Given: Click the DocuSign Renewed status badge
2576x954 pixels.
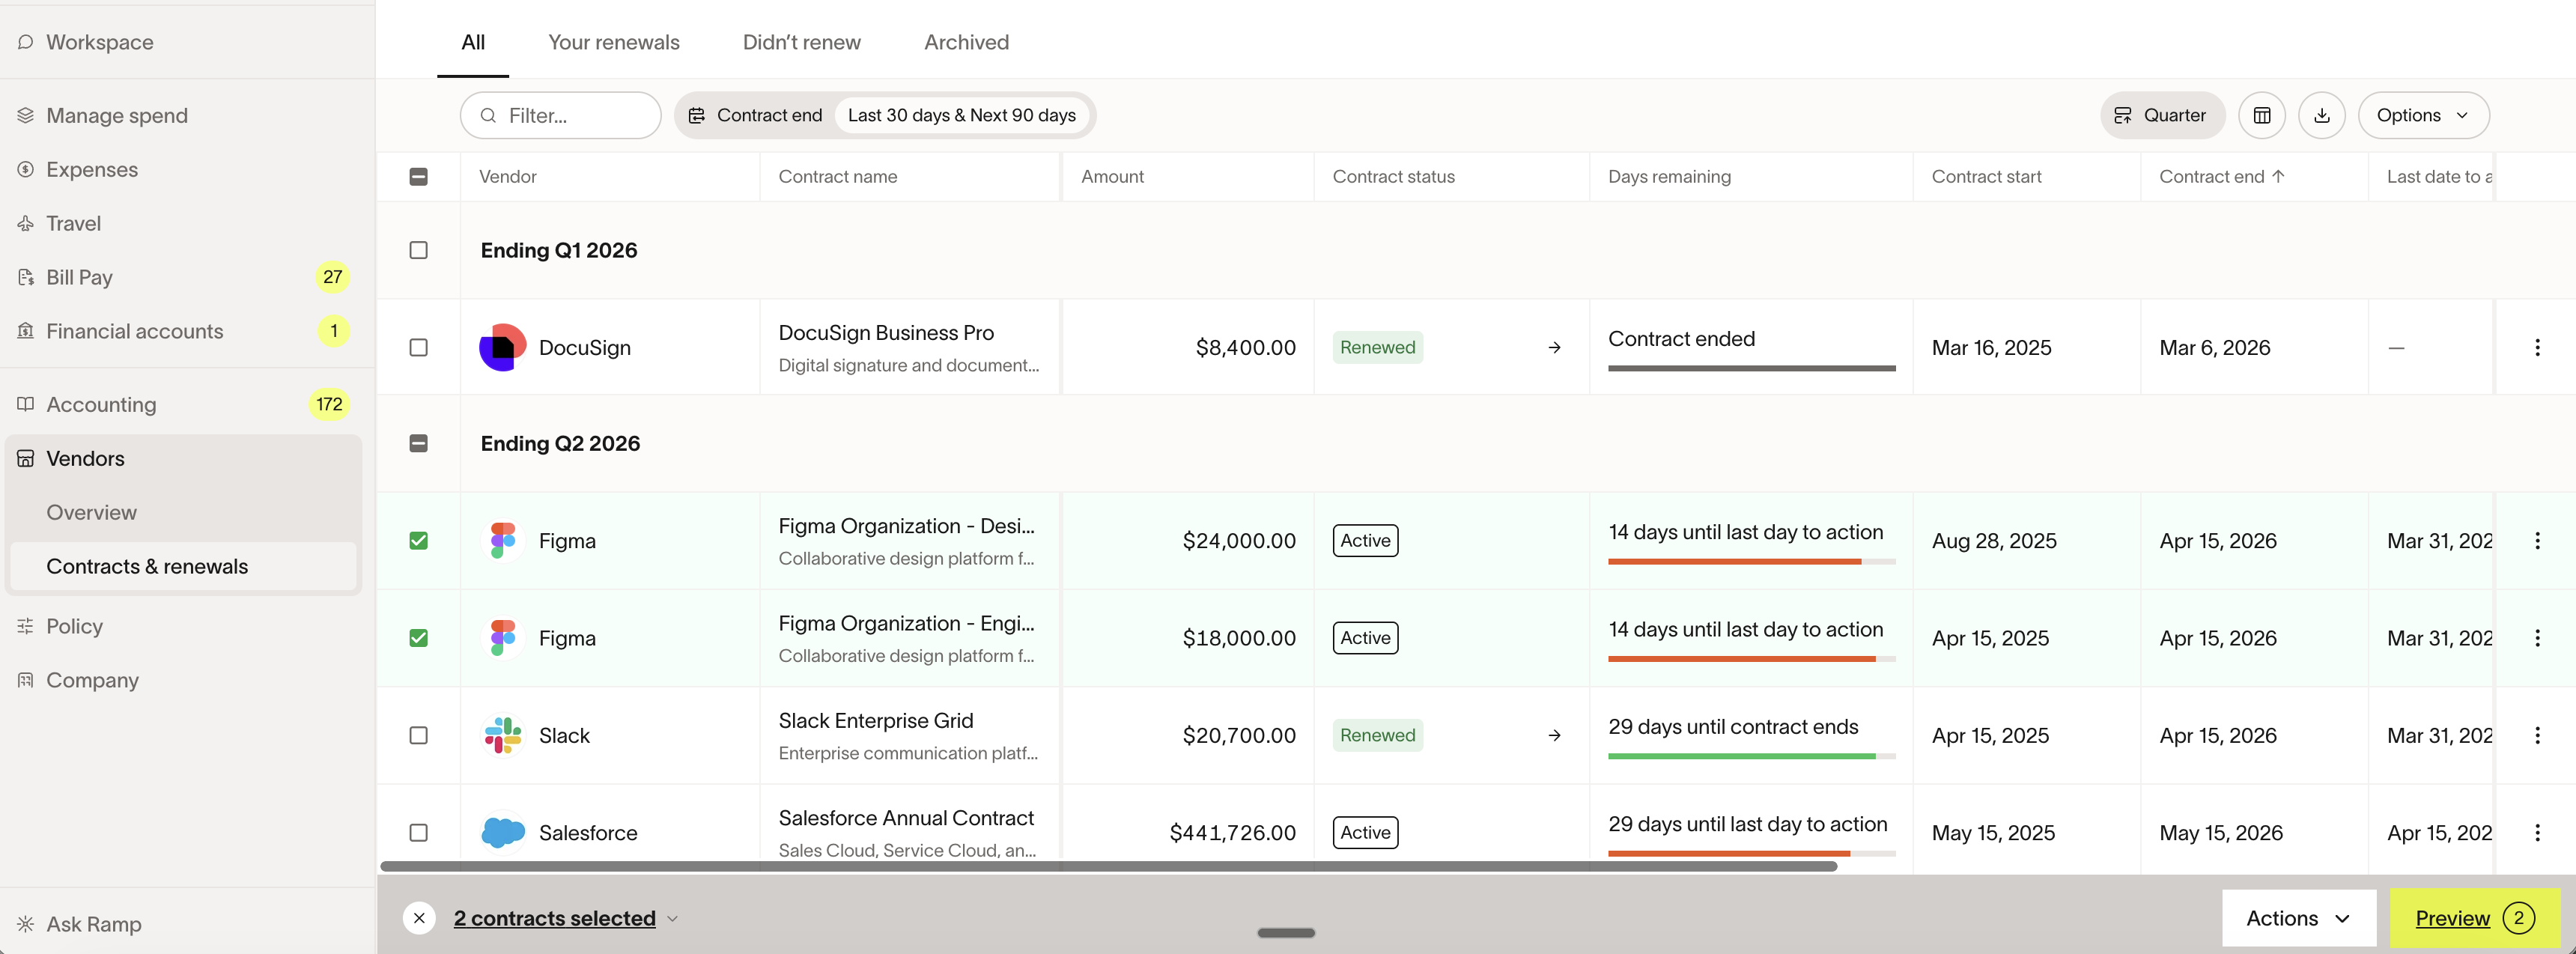Looking at the screenshot, I should (x=1377, y=348).
